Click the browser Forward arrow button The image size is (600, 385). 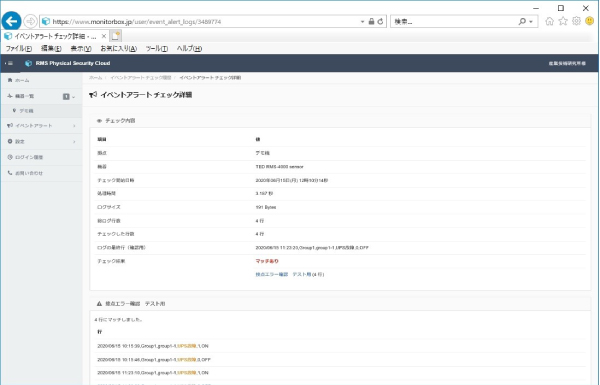click(x=31, y=21)
